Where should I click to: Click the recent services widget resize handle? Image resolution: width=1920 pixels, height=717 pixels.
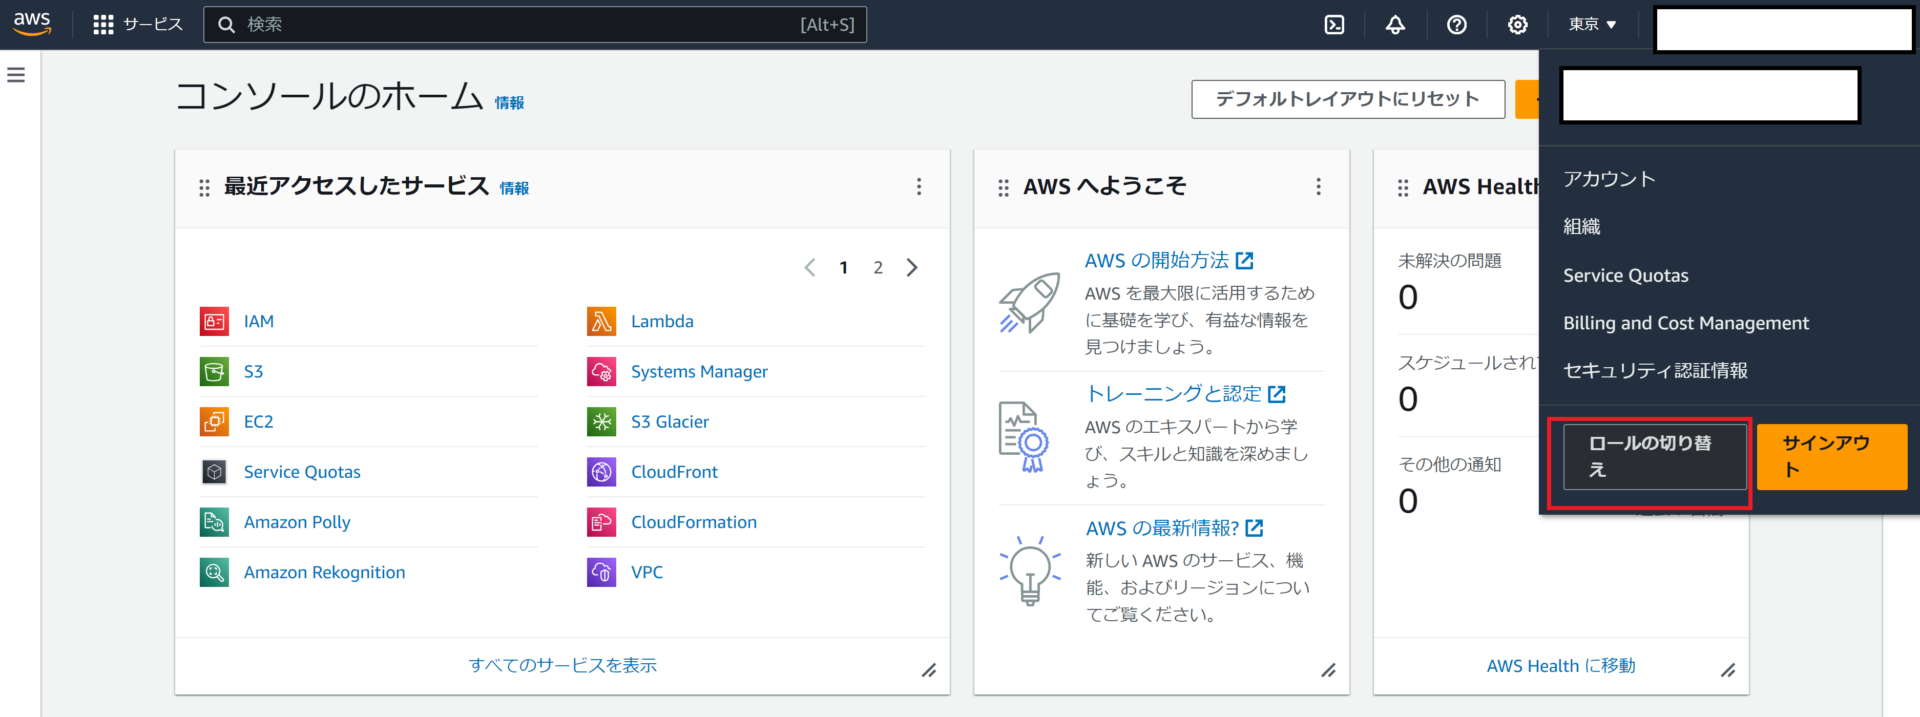coord(929,671)
